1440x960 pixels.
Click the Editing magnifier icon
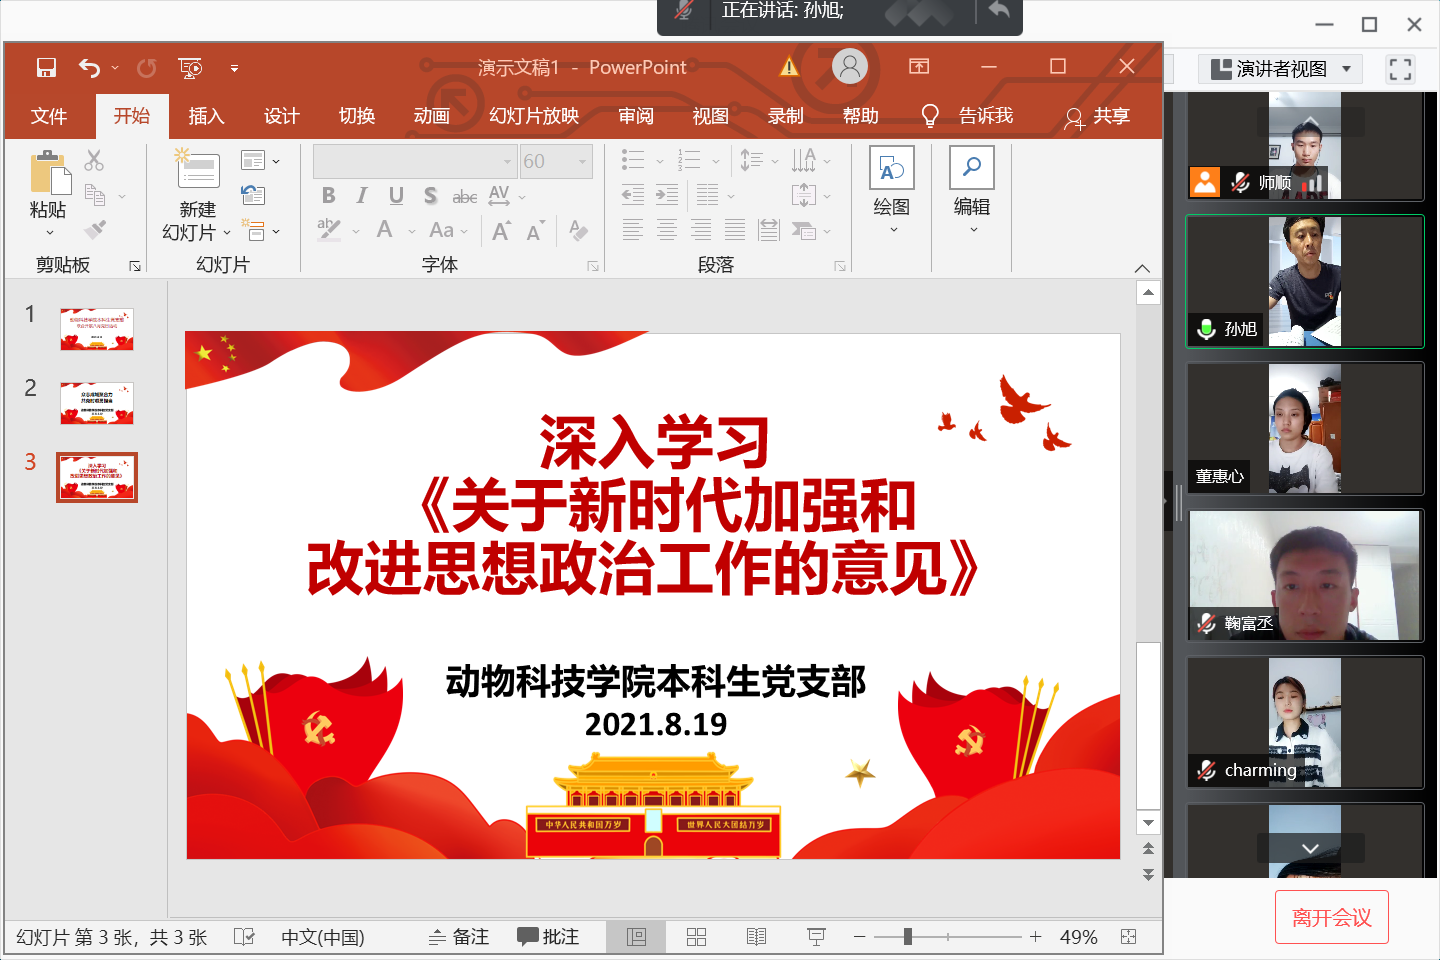coord(971,168)
